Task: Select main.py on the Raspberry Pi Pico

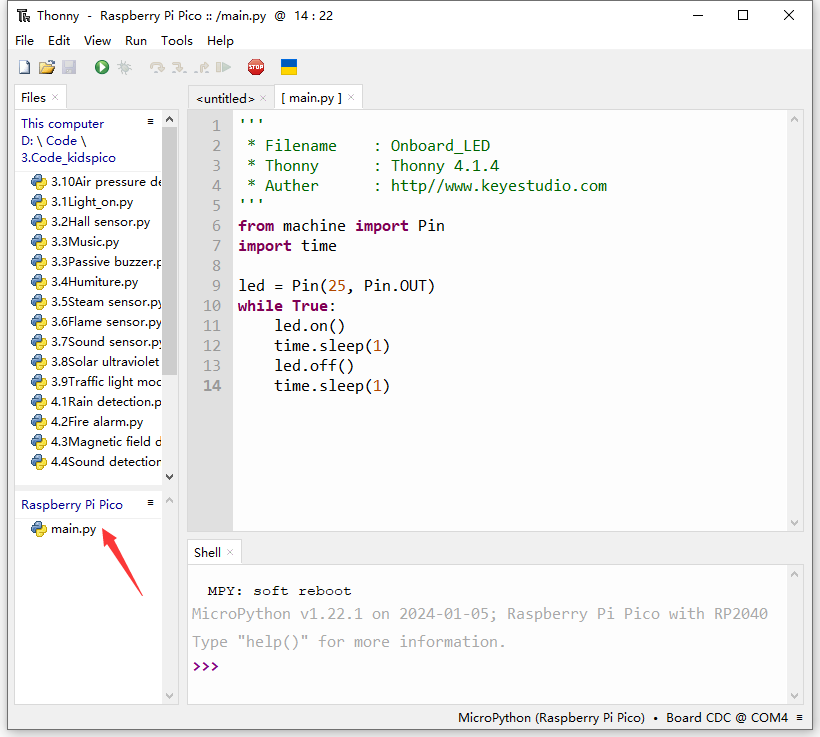Action: click(x=63, y=529)
